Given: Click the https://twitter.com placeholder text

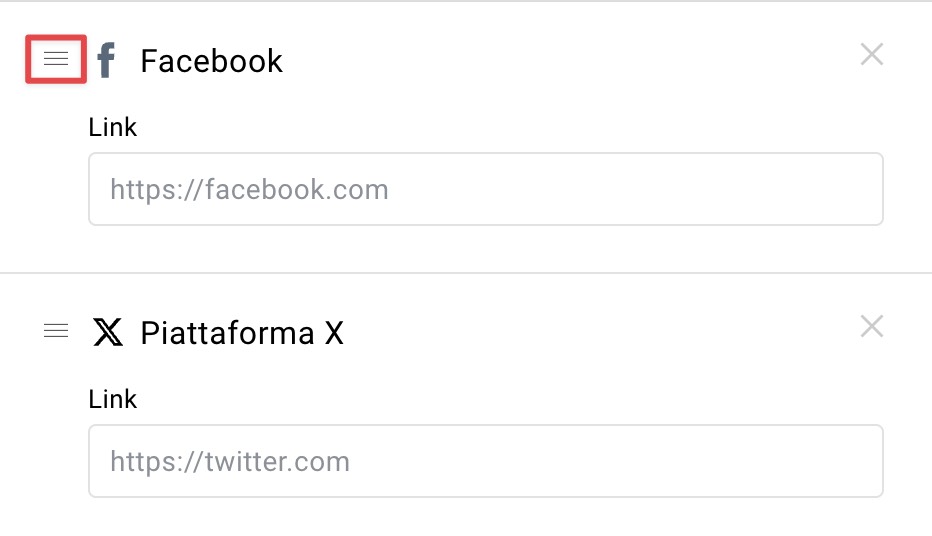Looking at the screenshot, I should click(230, 462).
